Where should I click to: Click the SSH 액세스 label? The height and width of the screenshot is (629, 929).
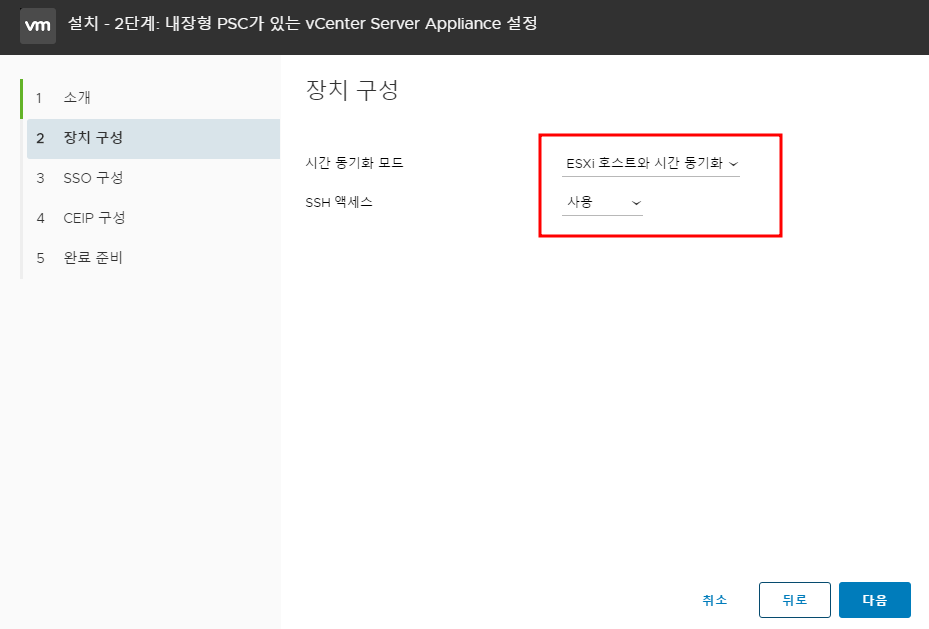click(339, 203)
